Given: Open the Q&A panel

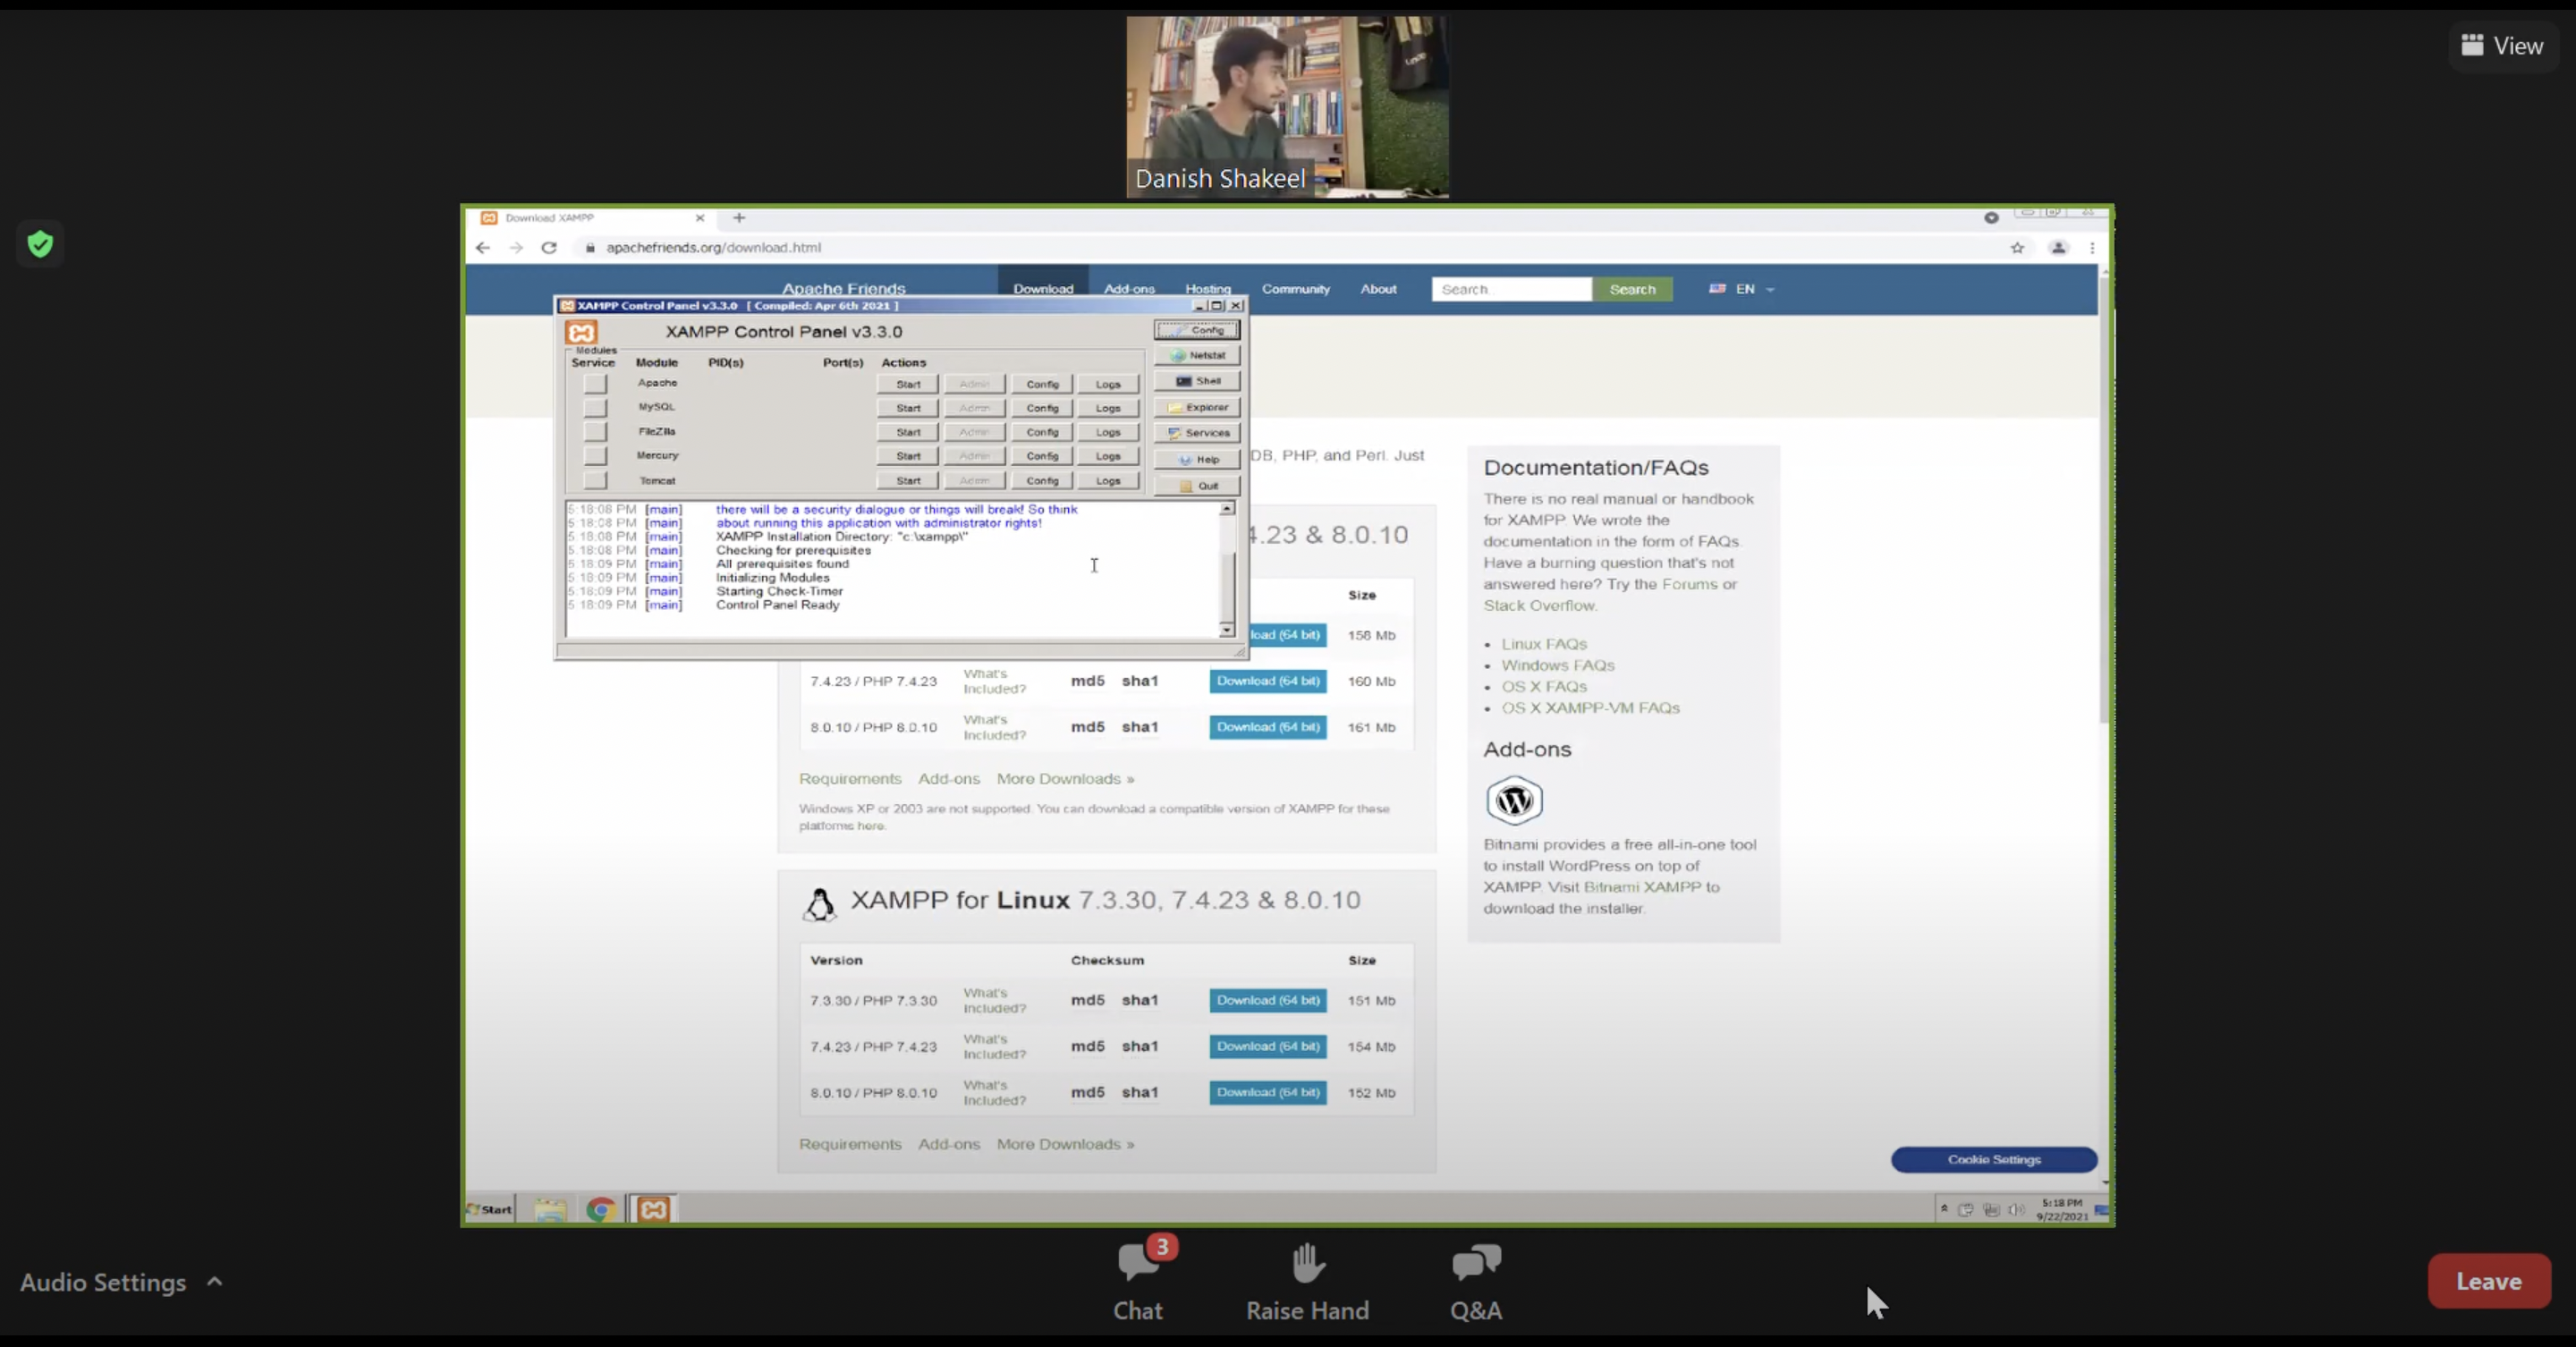Looking at the screenshot, I should (1476, 1264).
